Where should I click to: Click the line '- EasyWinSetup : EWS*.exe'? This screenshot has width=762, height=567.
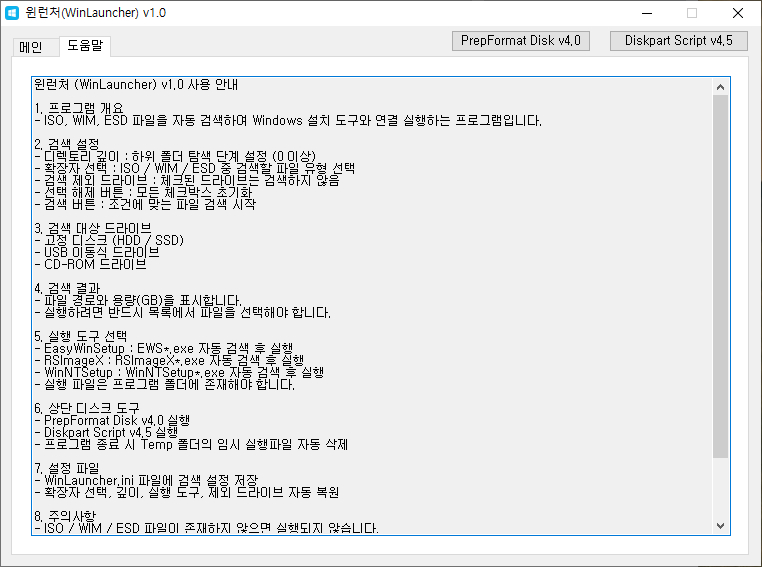pos(164,349)
